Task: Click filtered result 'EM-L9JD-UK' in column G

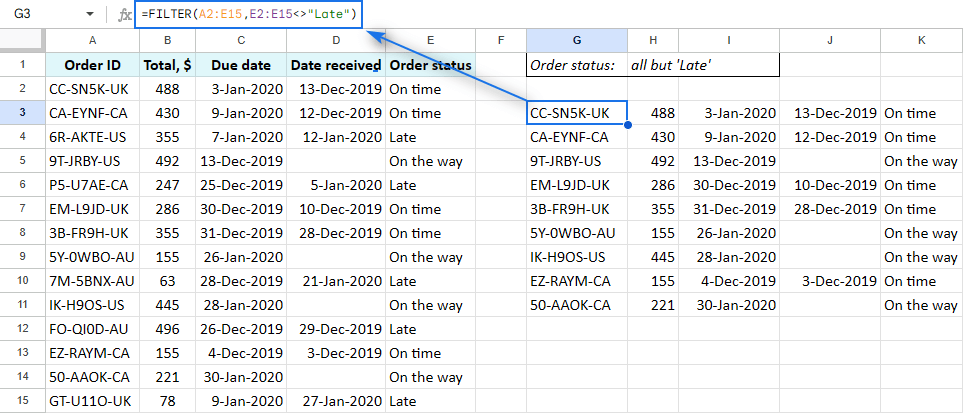Action: 577,185
